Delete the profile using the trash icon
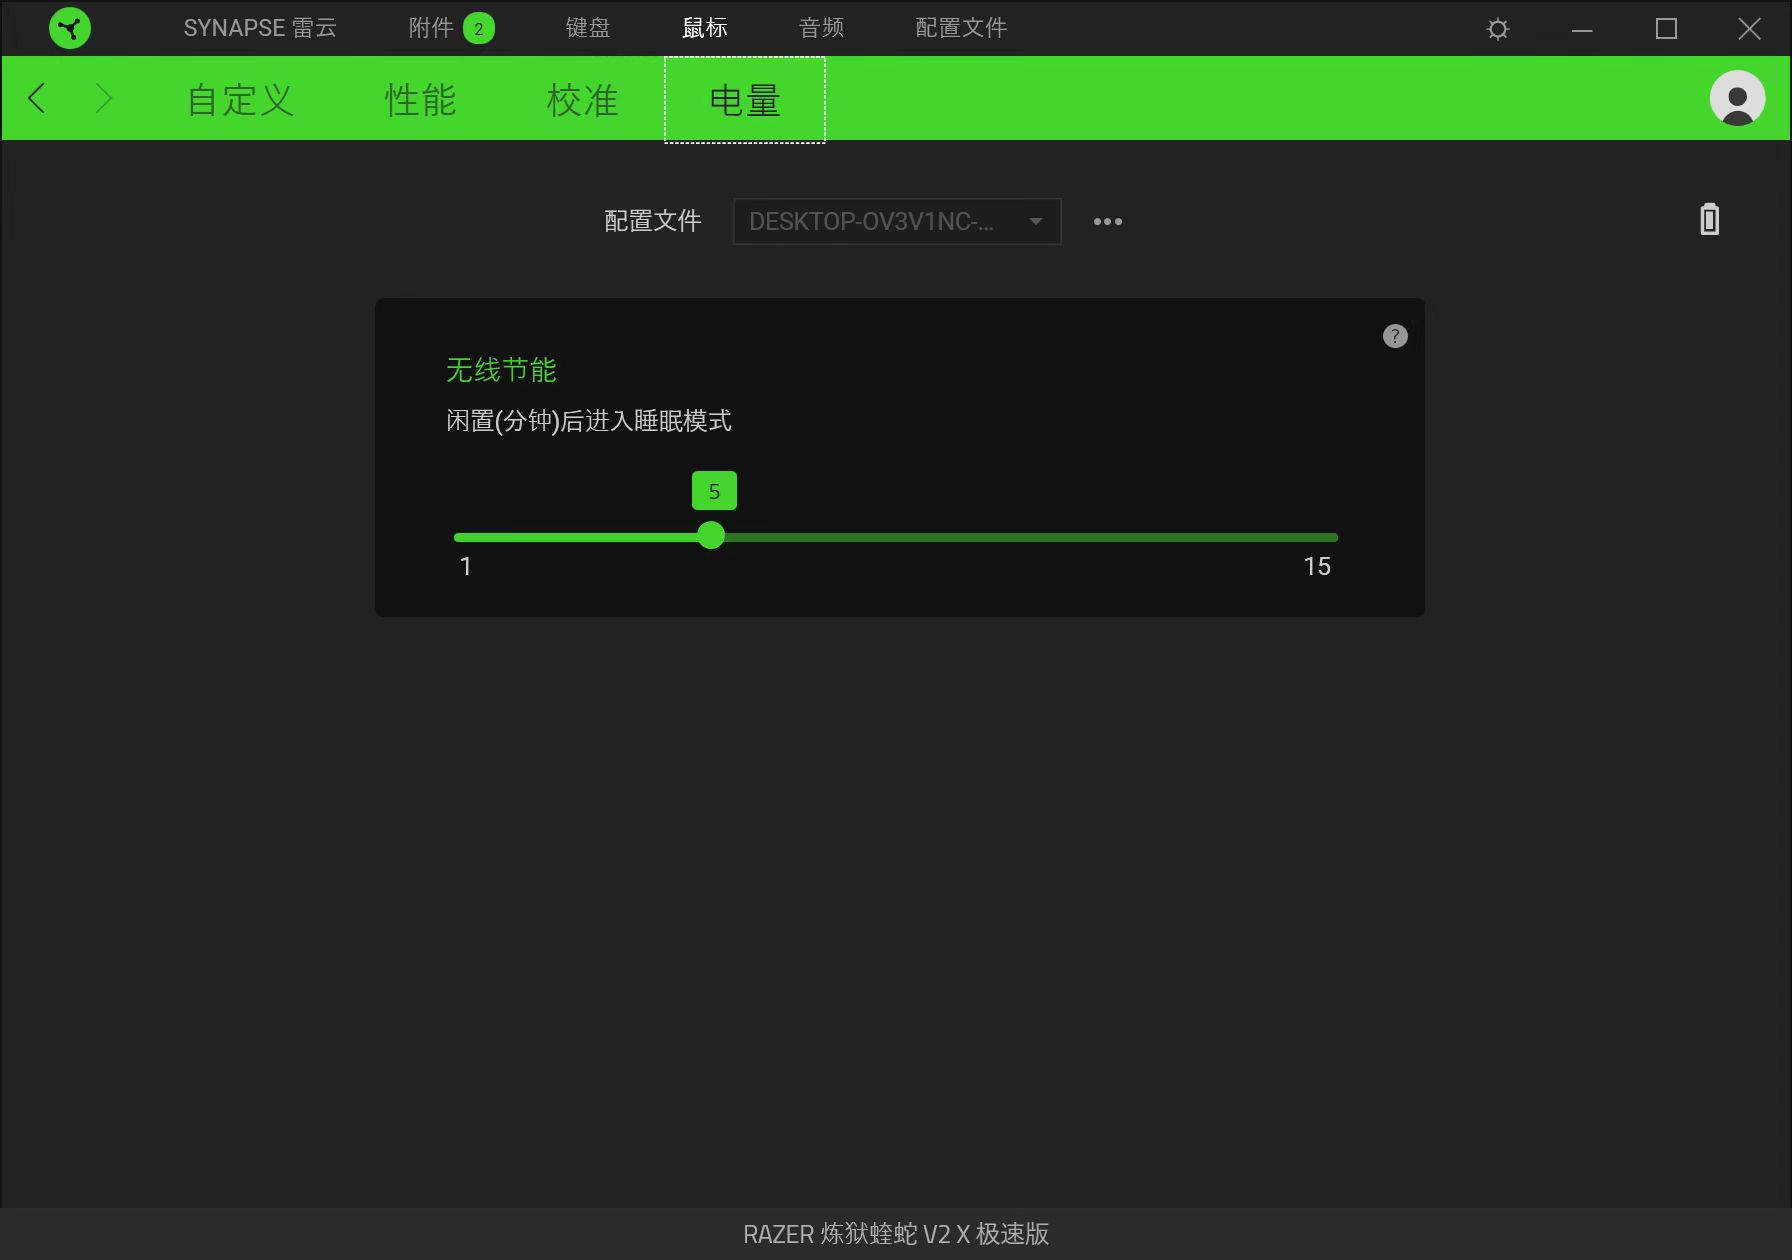The height and width of the screenshot is (1260, 1792). click(1709, 220)
